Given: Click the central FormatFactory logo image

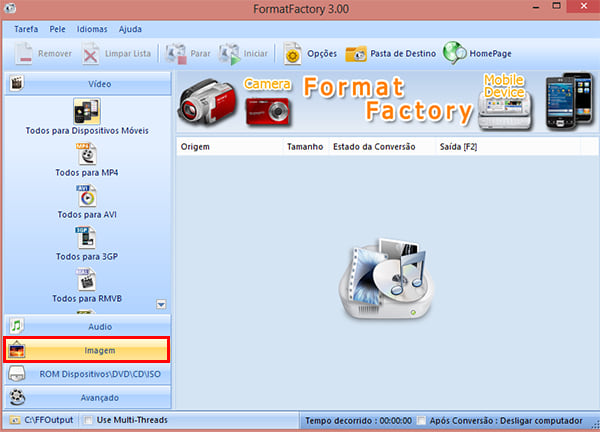Looking at the screenshot, I should [387, 279].
